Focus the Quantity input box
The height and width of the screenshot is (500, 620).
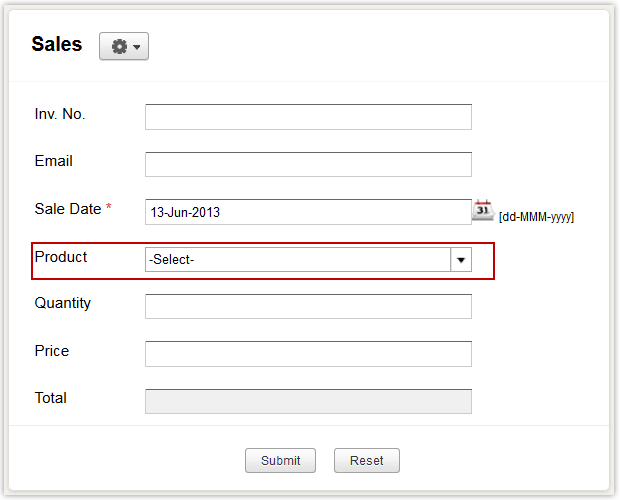308,306
